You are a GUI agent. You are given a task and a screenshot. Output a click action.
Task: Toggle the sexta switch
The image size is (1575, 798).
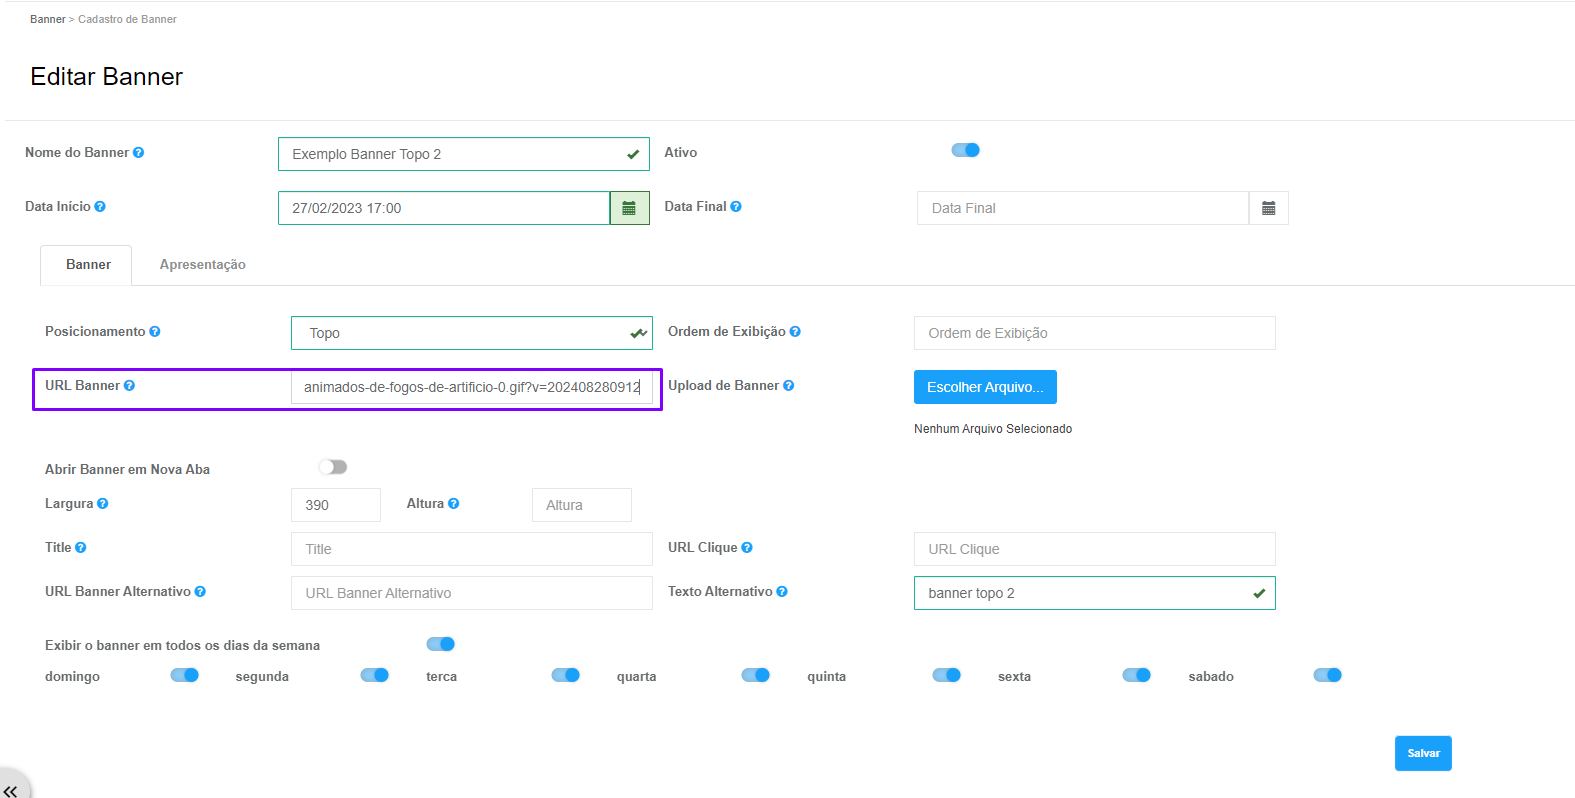tap(1137, 675)
